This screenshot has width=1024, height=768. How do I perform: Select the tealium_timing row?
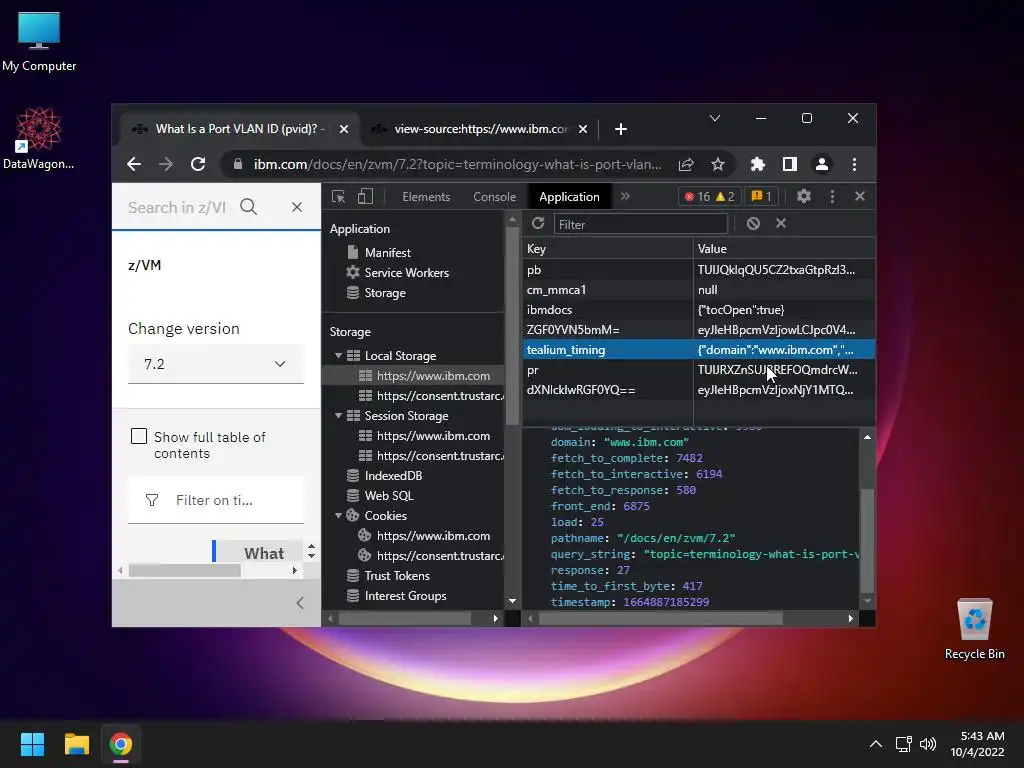click(x=699, y=350)
